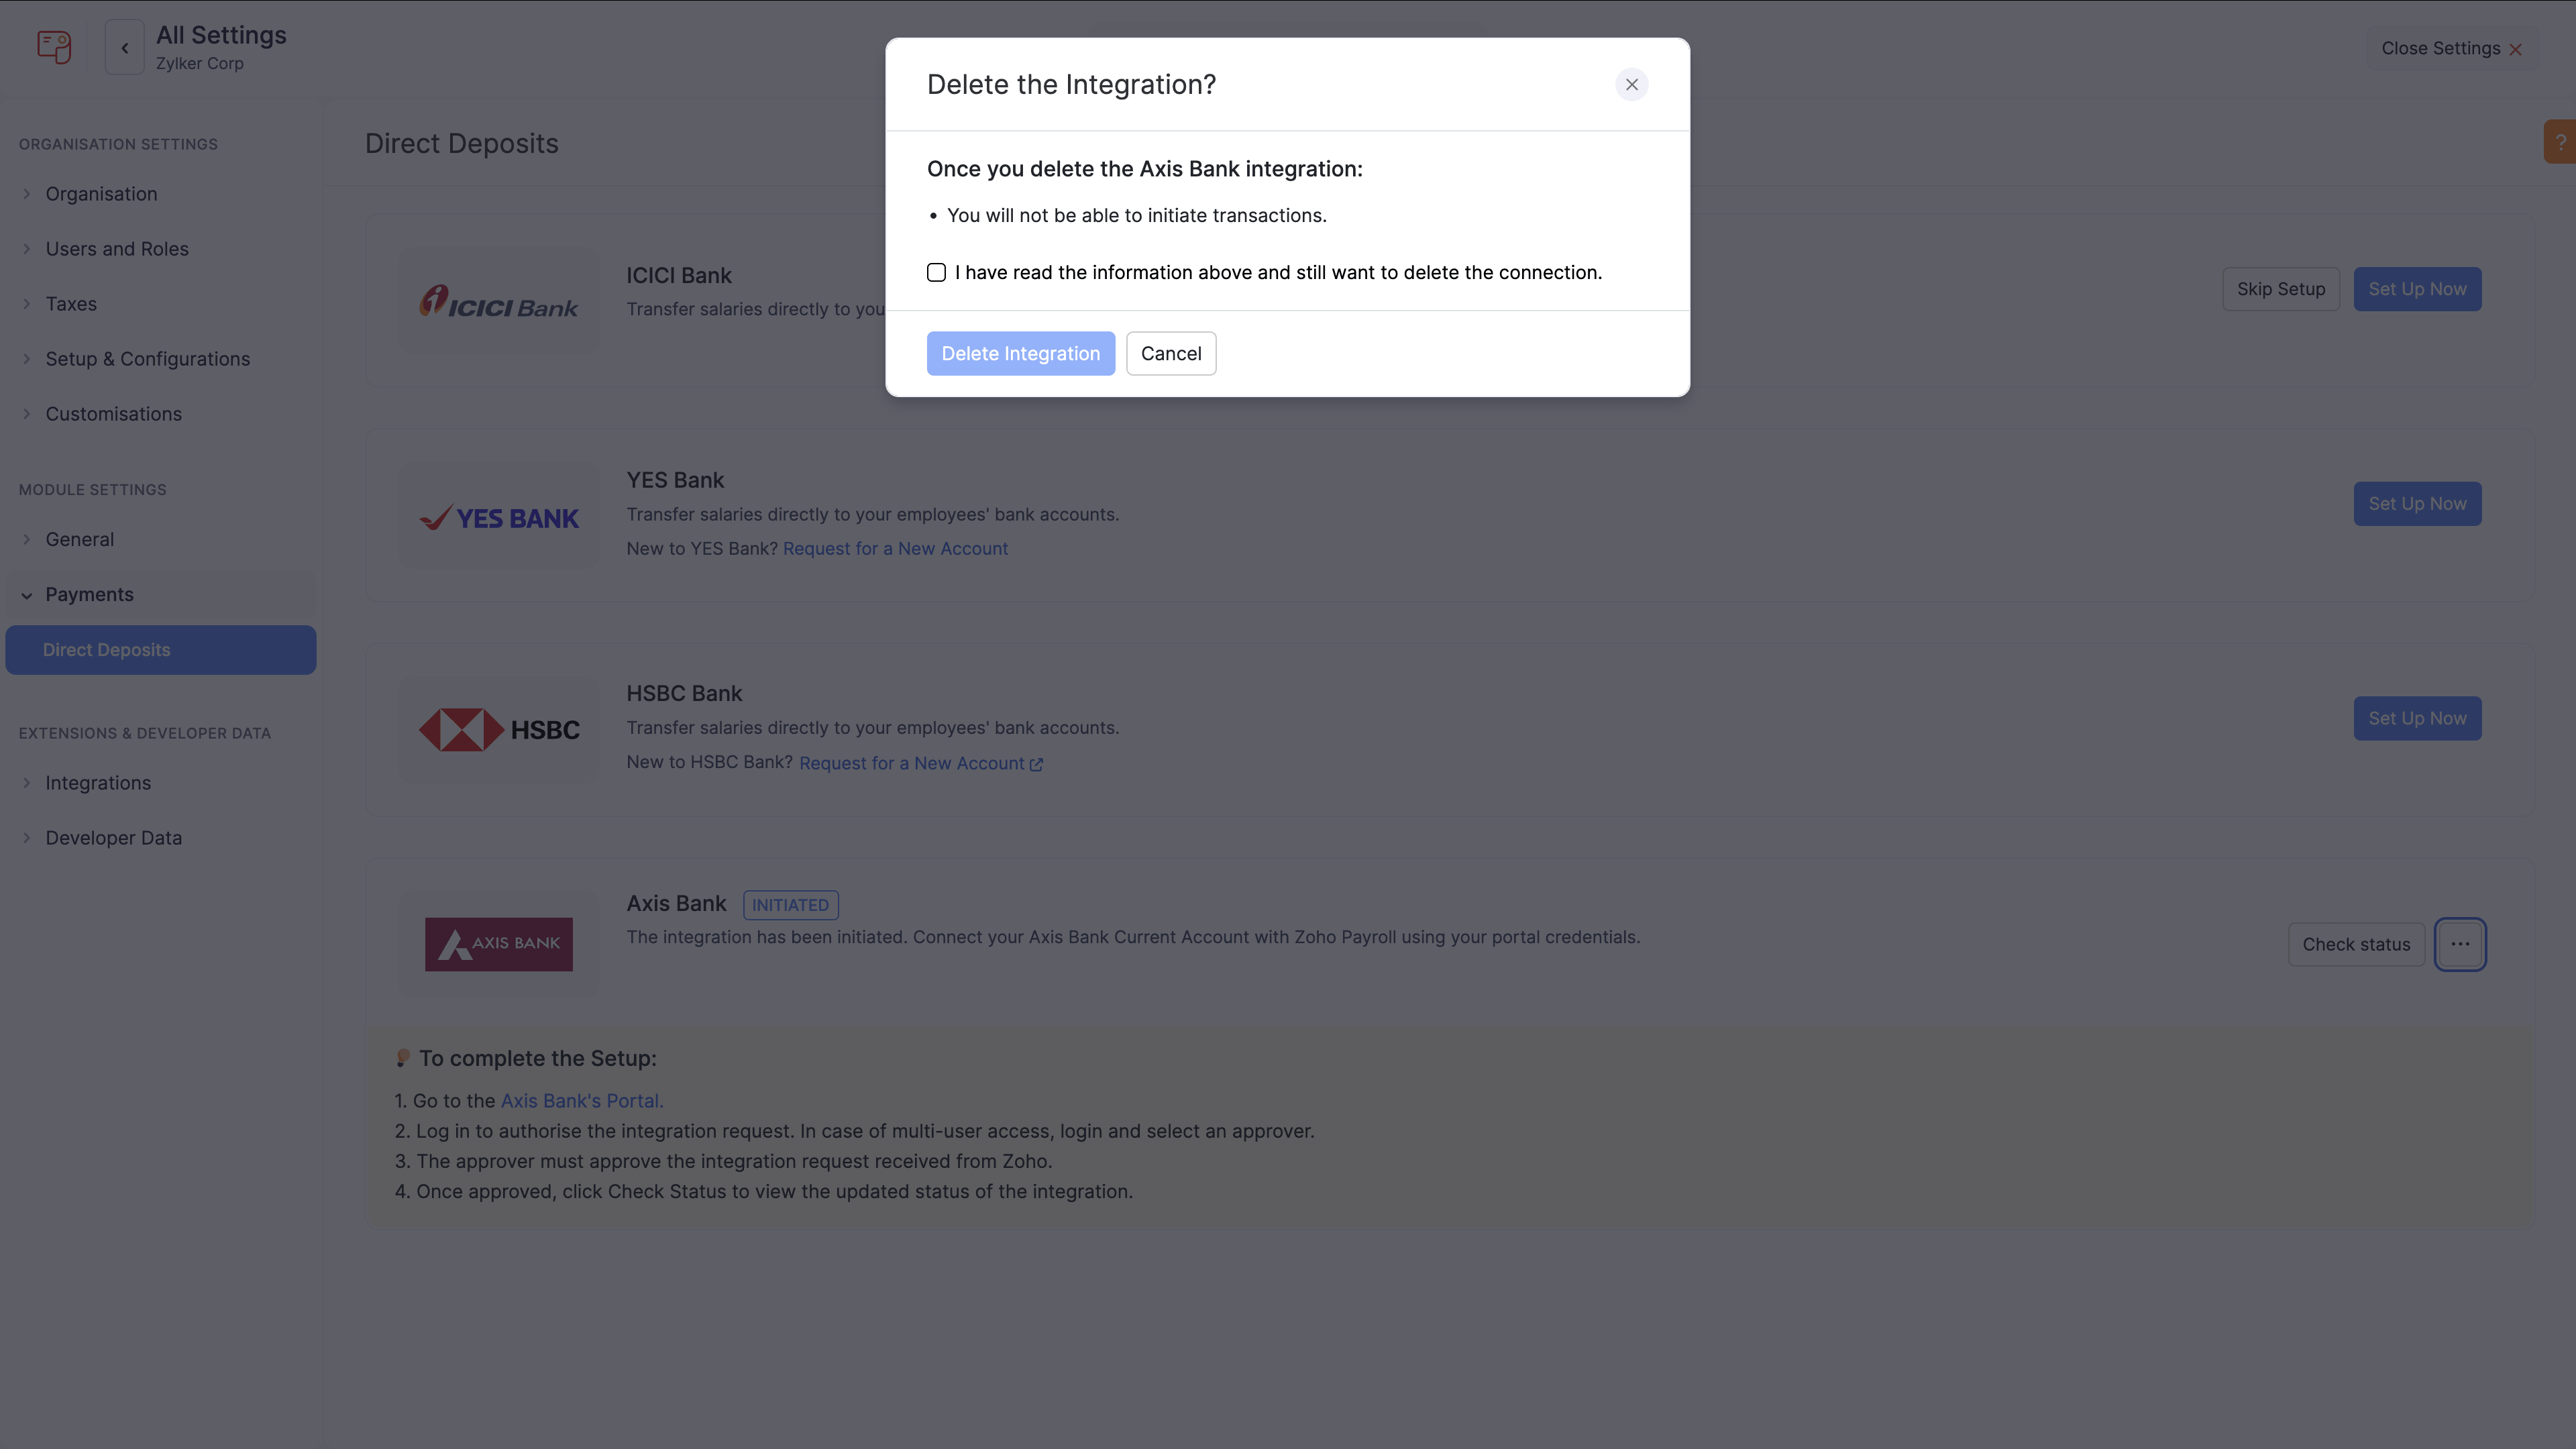Click the MODULE SETTINGS section label

[93, 489]
